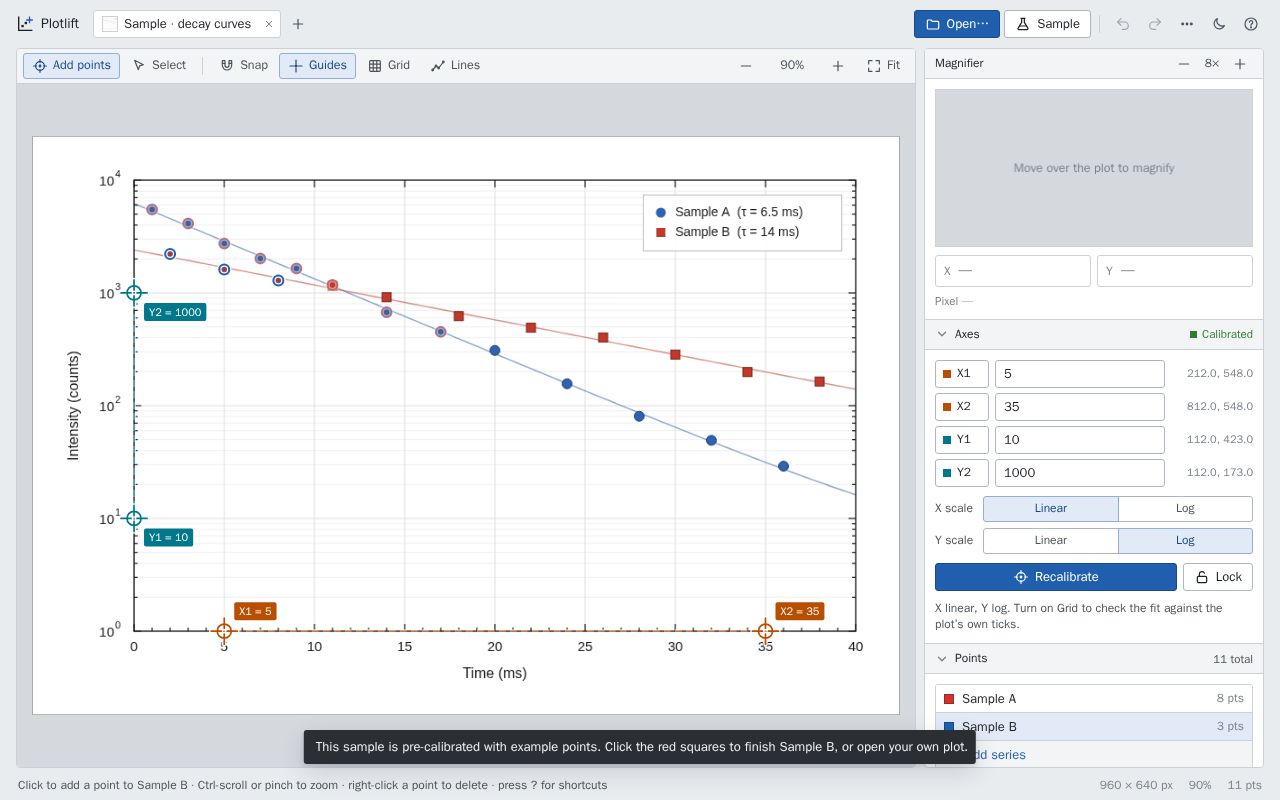Set X scale to Linear
The height and width of the screenshot is (800, 1280).
pos(1051,509)
